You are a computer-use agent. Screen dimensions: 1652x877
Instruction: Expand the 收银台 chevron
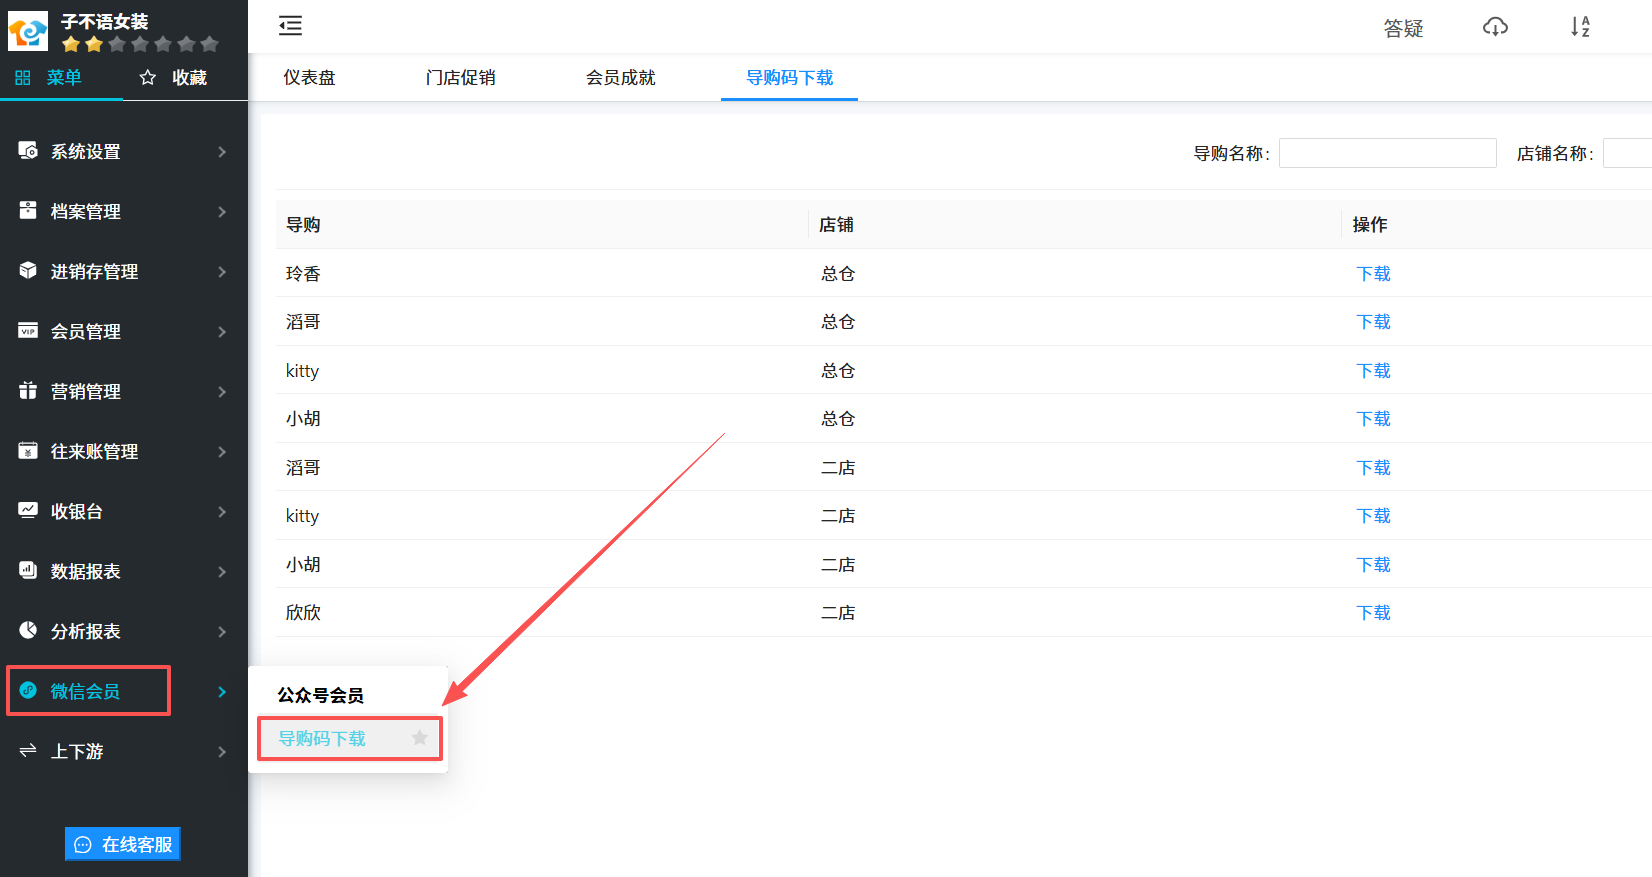[222, 512]
